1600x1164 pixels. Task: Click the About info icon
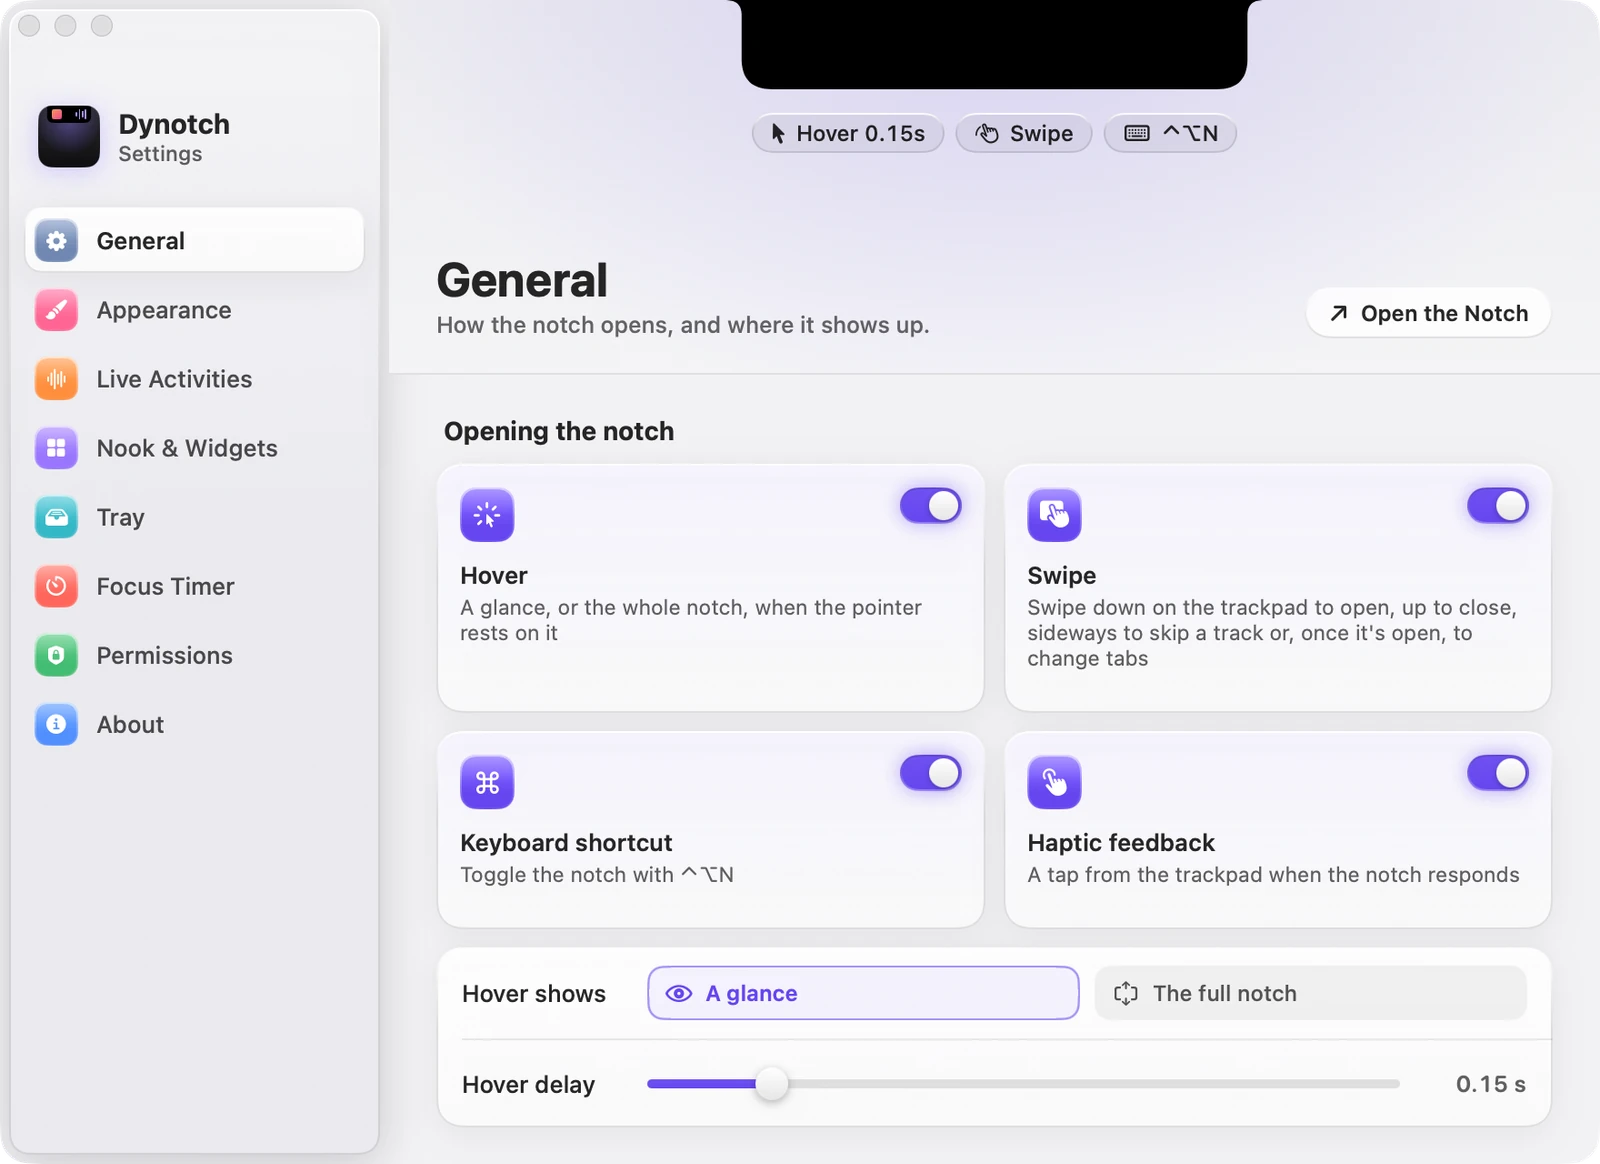56,724
